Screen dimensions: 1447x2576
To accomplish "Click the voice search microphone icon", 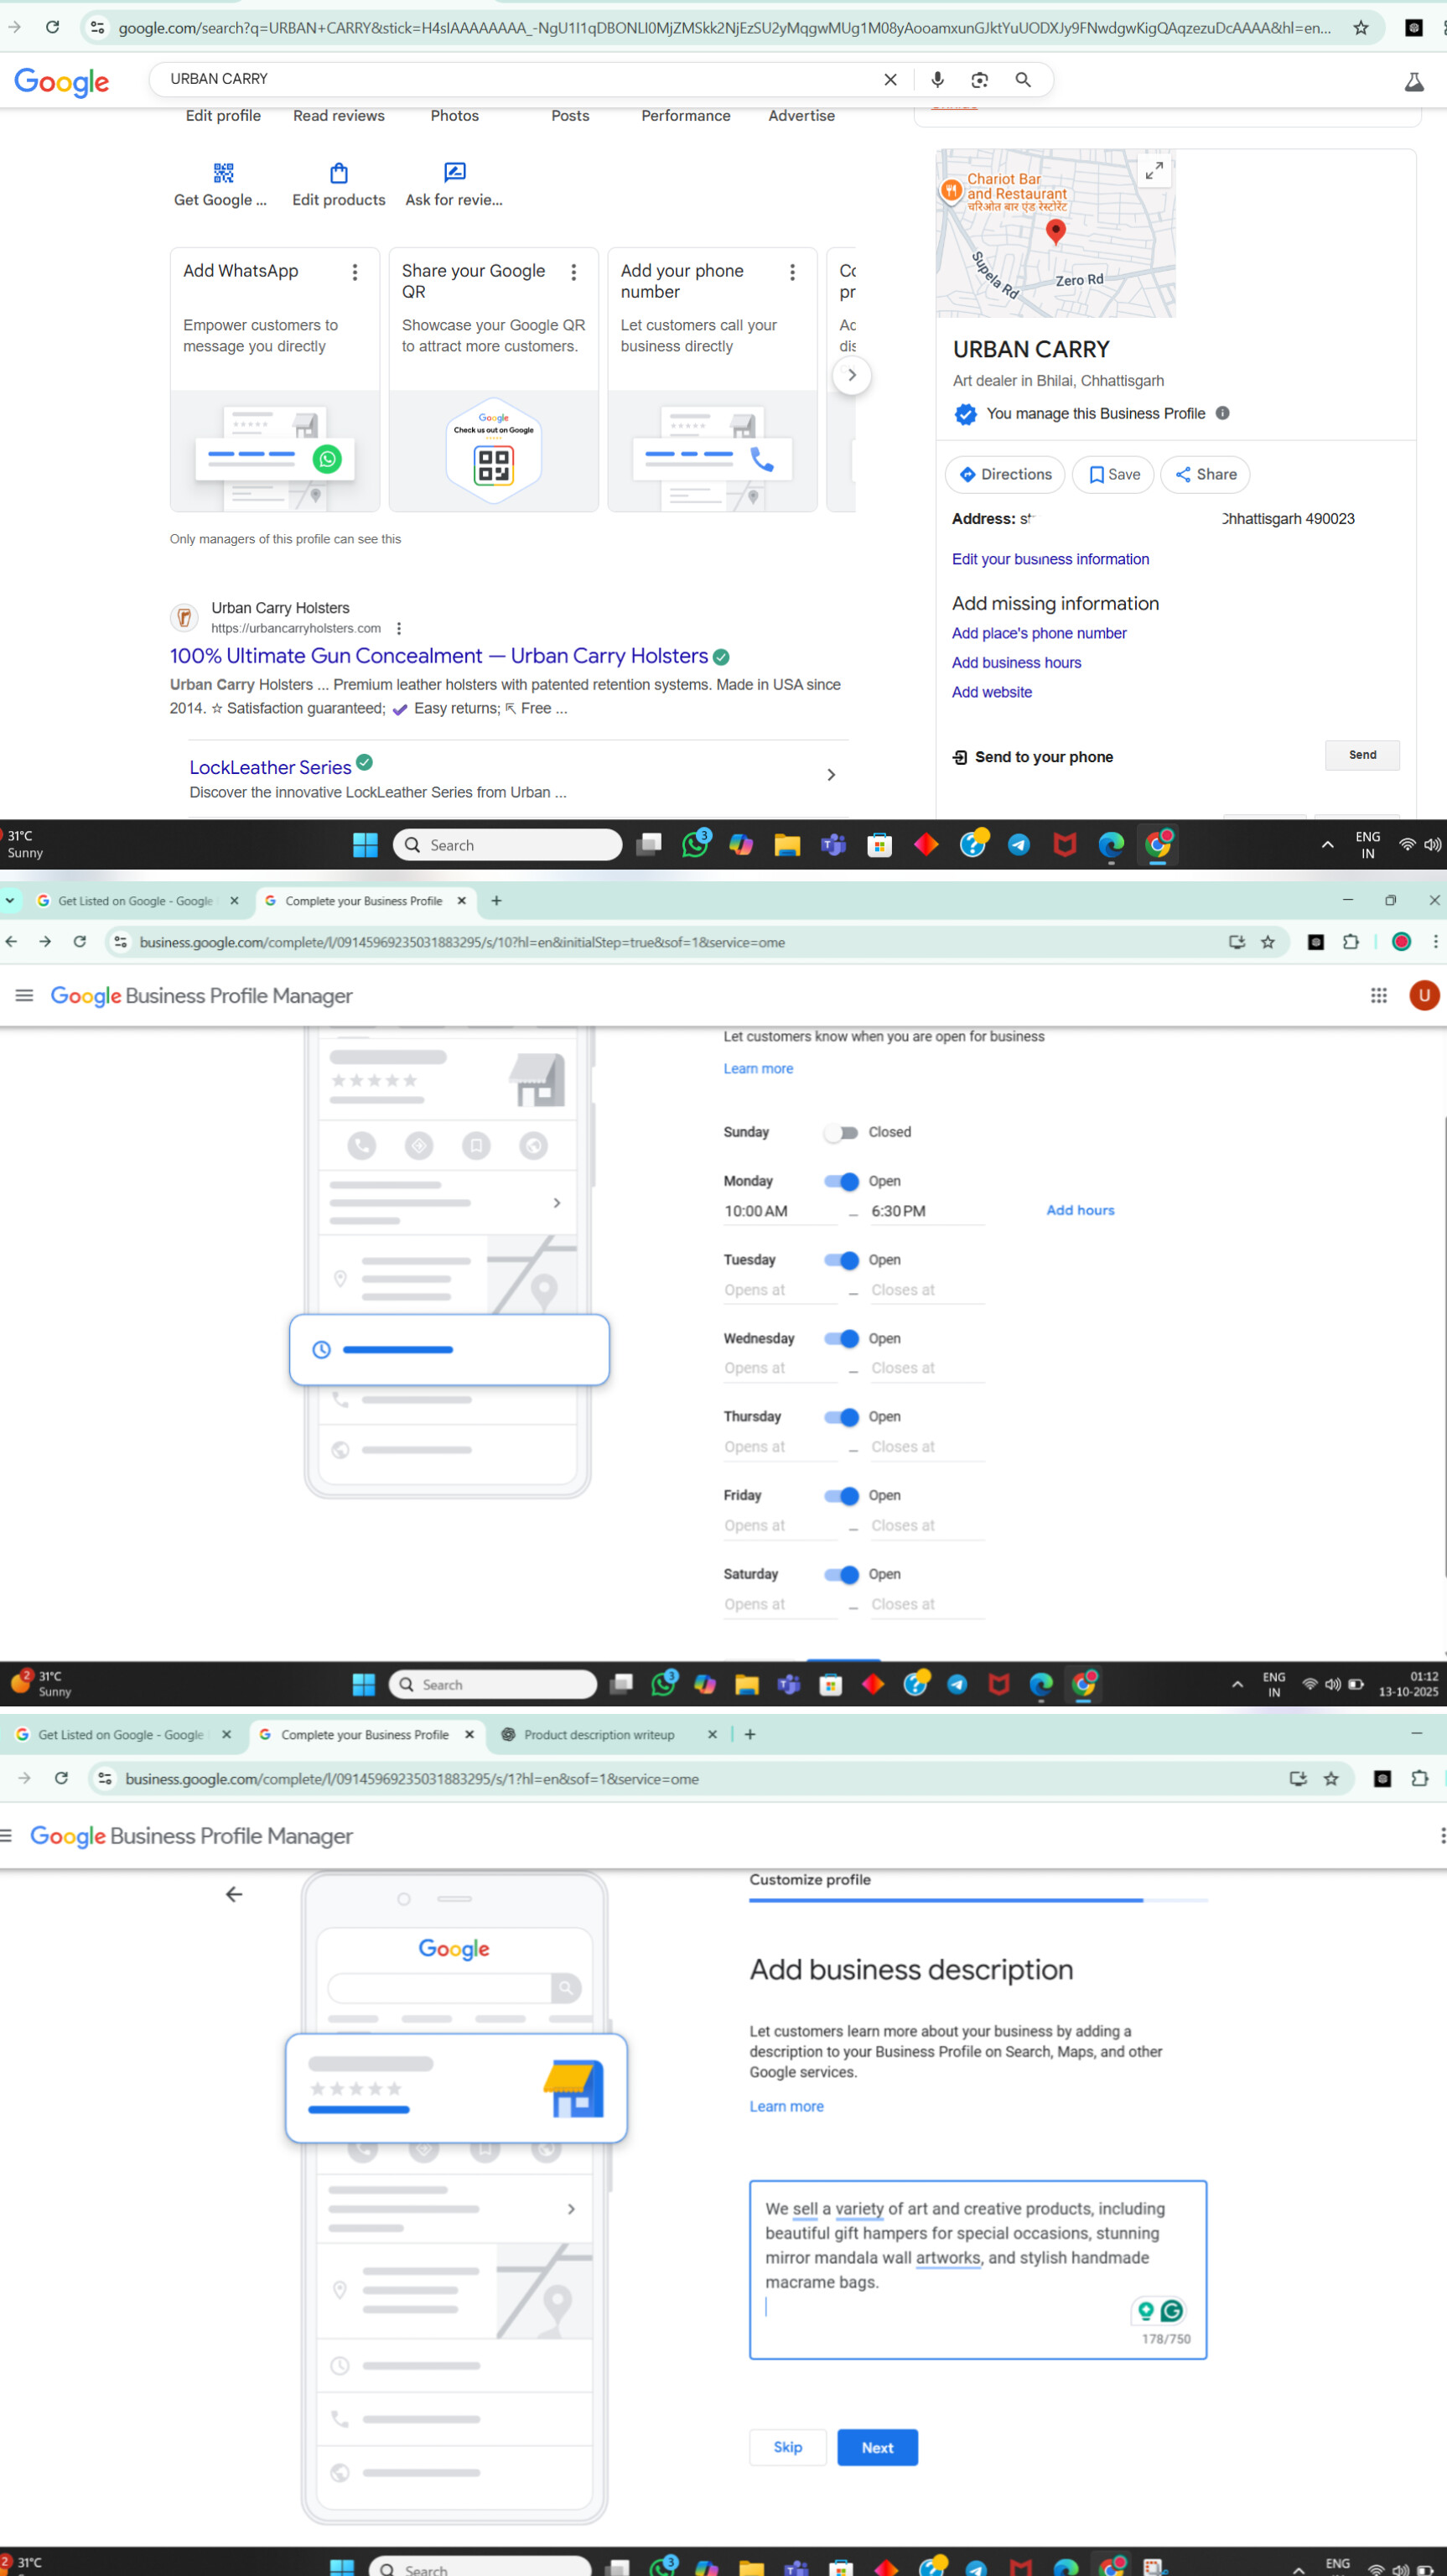I will click(x=937, y=80).
